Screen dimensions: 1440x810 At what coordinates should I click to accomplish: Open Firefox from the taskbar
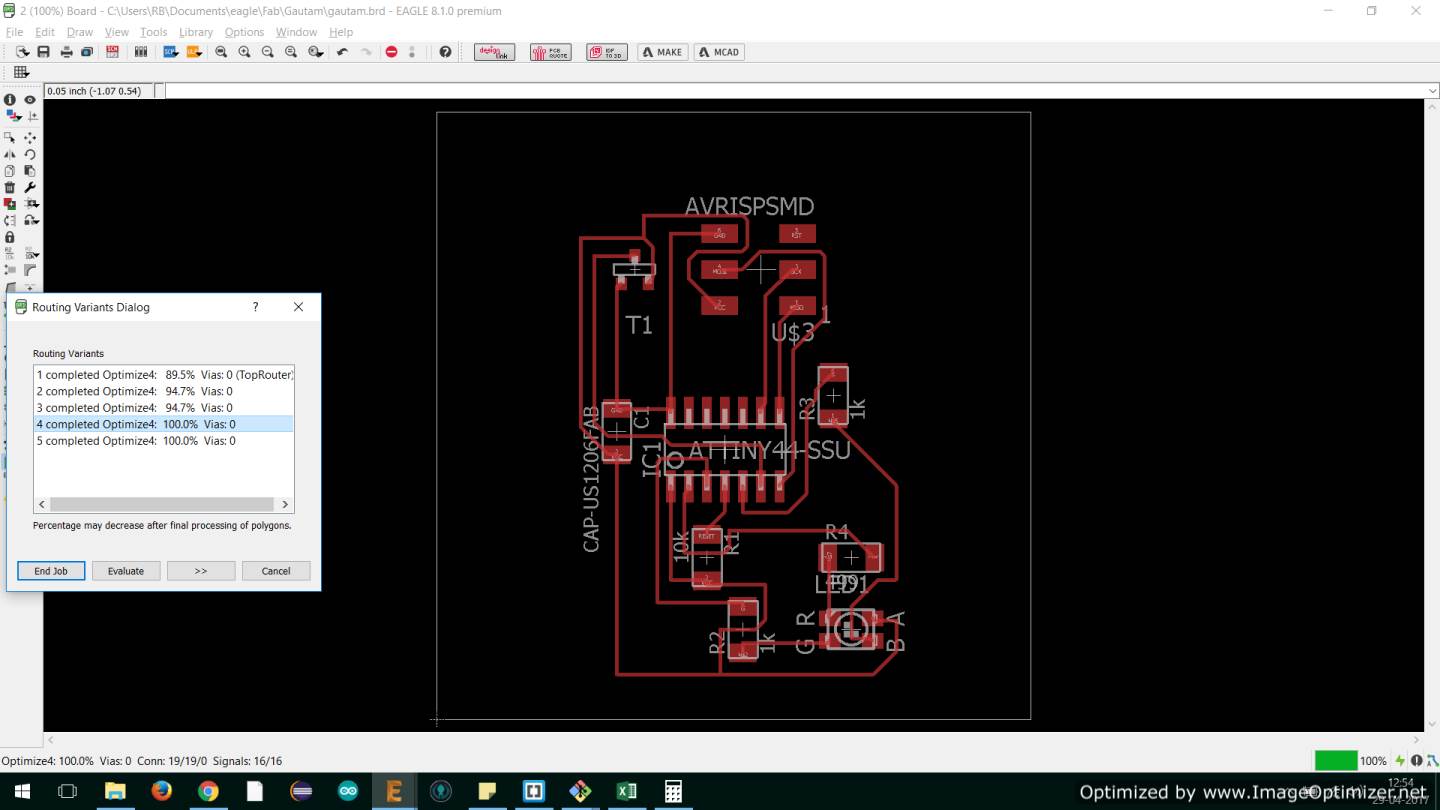pos(161,791)
